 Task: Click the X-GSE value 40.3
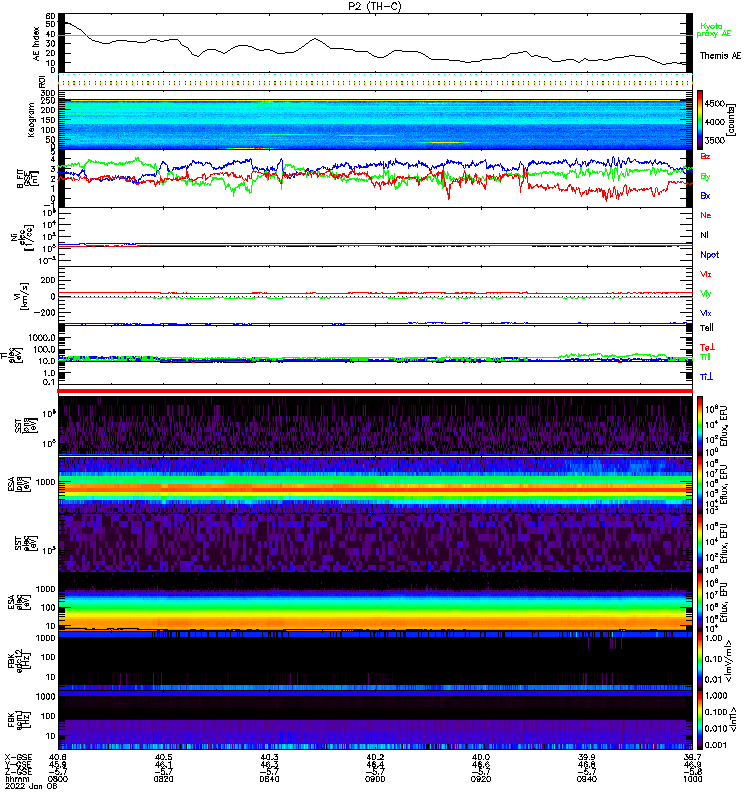coord(269,757)
